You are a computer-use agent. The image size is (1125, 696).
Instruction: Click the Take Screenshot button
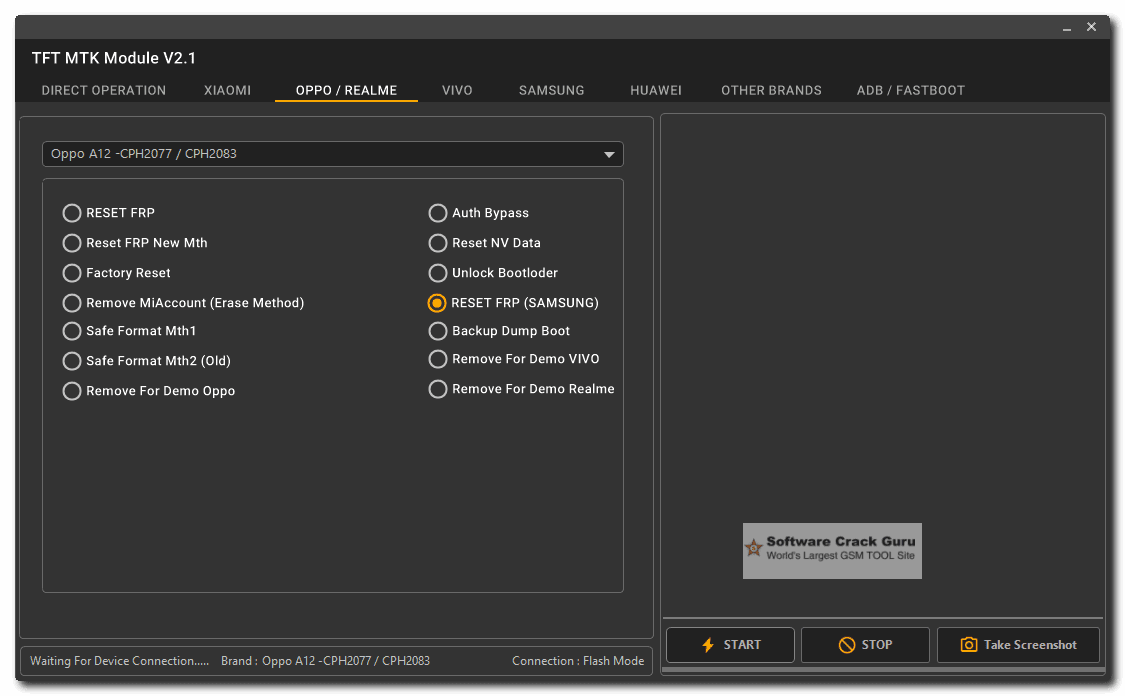[x=1018, y=645]
